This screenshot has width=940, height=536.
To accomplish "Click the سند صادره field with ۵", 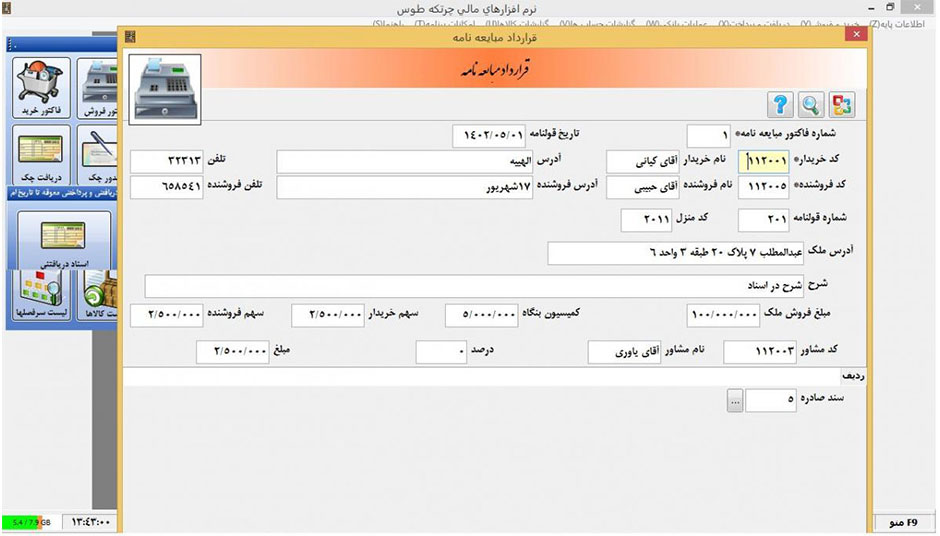I will [771, 401].
